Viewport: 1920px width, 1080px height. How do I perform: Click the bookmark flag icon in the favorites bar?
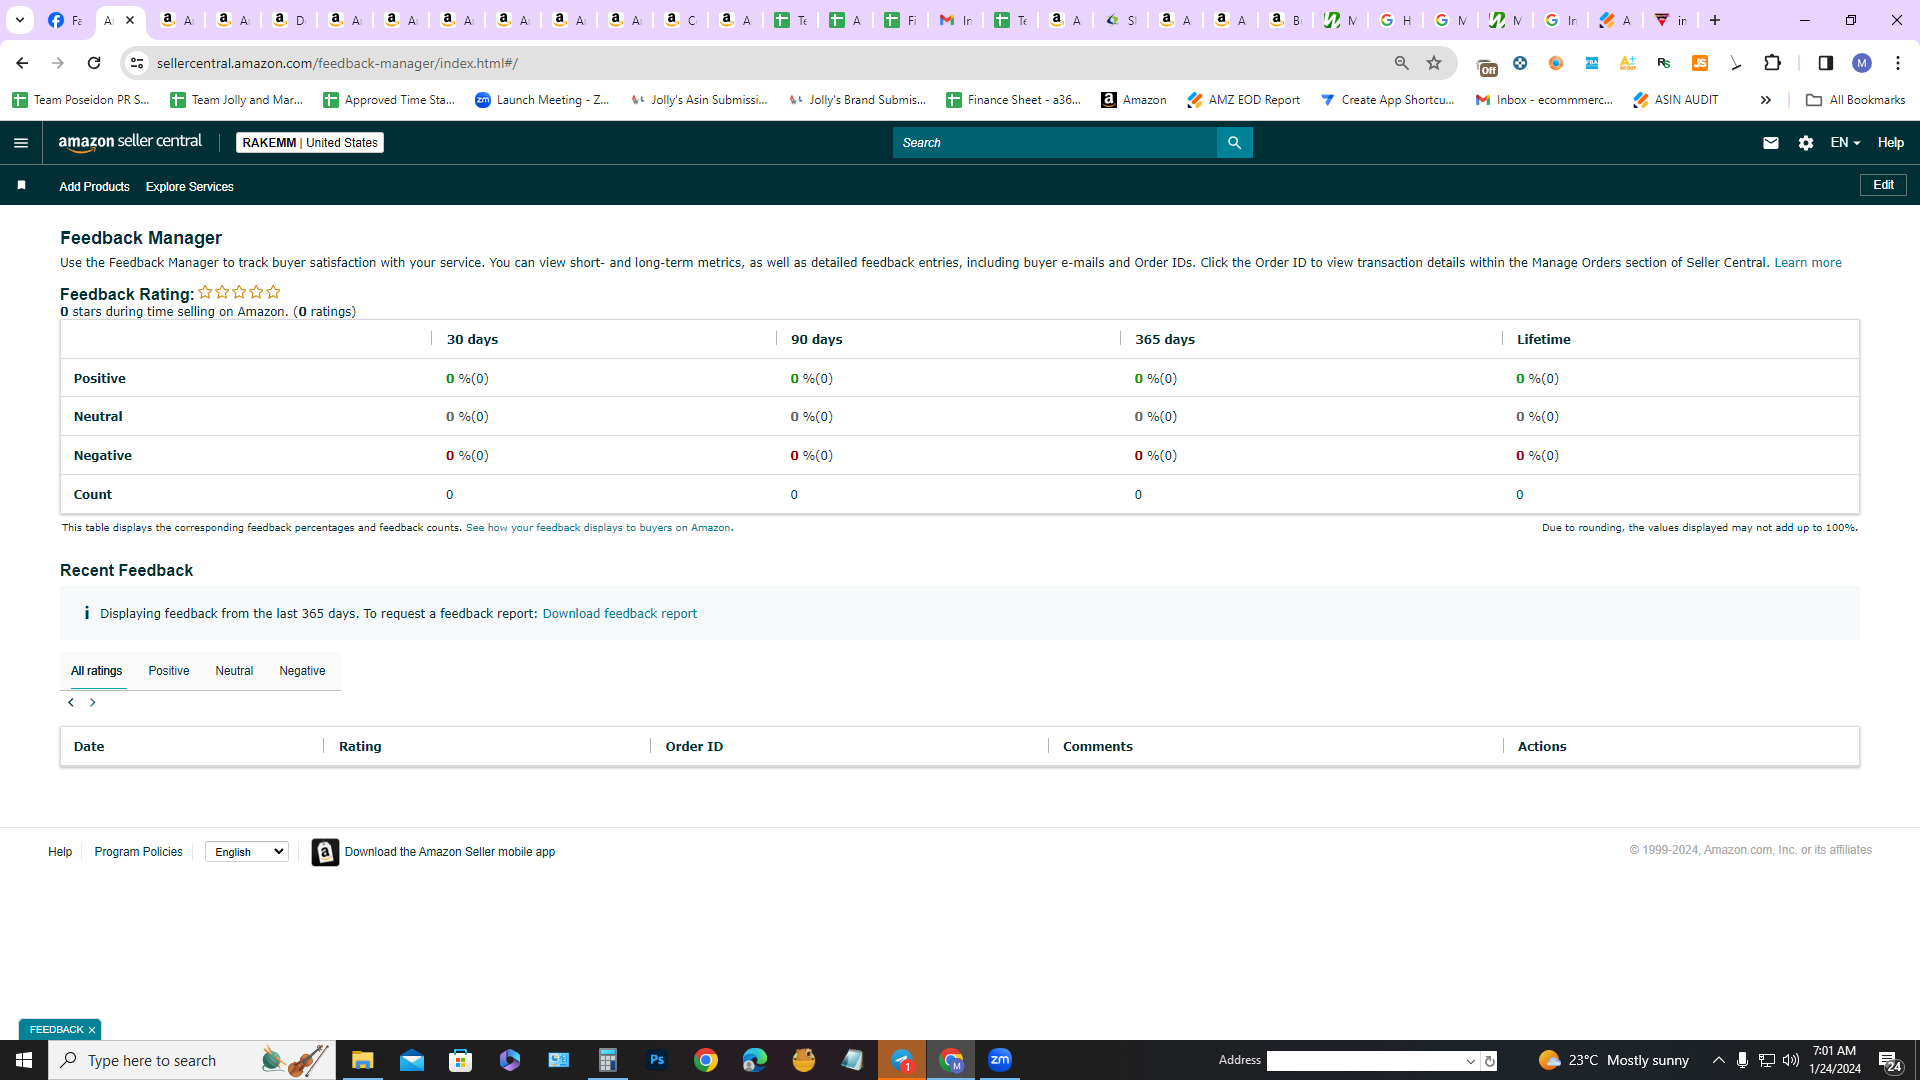[x=21, y=185]
